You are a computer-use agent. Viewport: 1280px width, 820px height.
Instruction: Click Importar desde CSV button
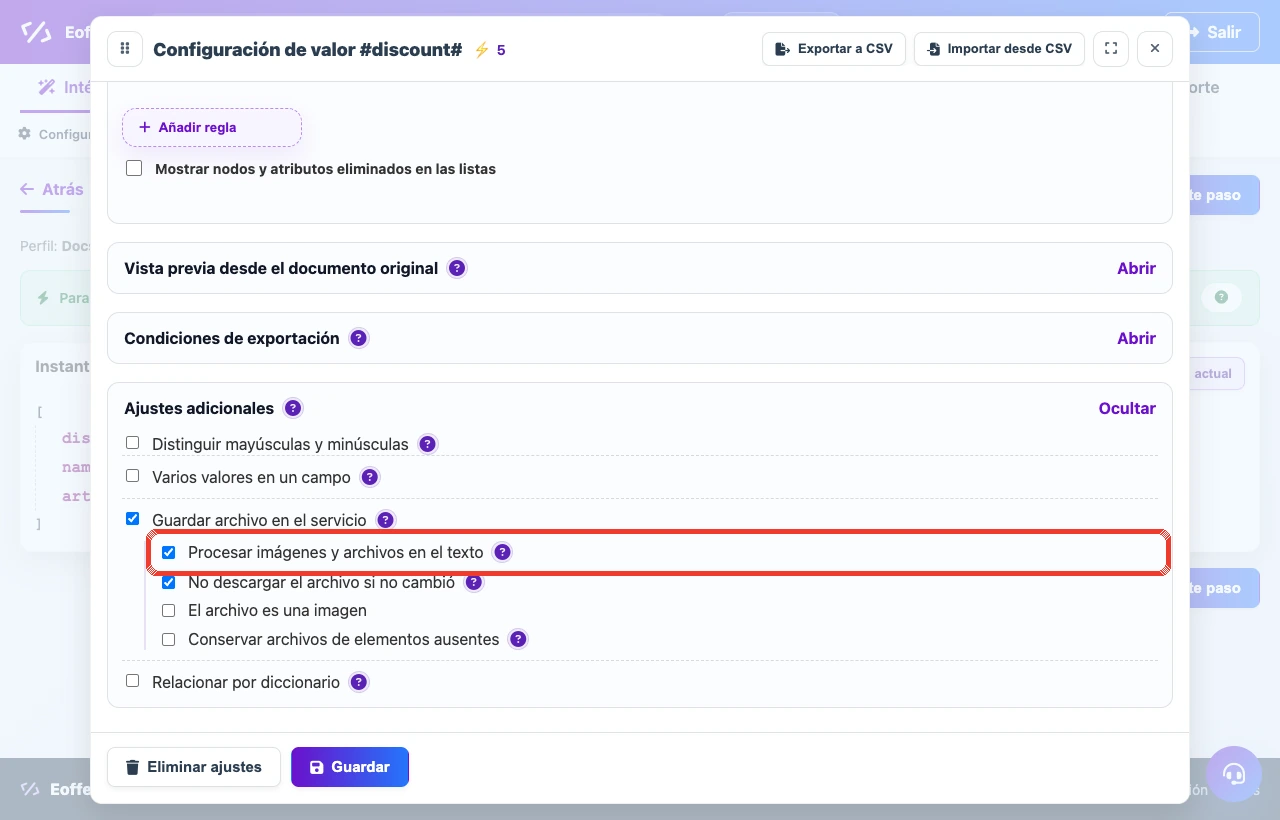click(x=999, y=49)
